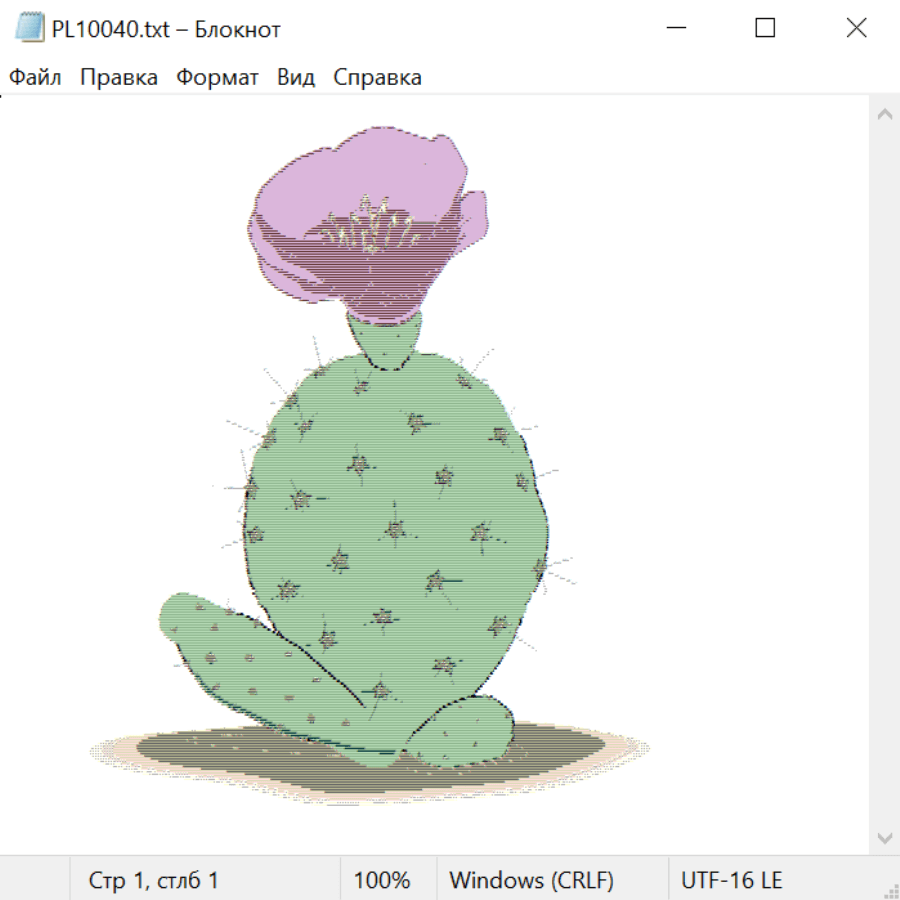Close the PL10040.txt window
The width and height of the screenshot is (900, 900).
856,29
